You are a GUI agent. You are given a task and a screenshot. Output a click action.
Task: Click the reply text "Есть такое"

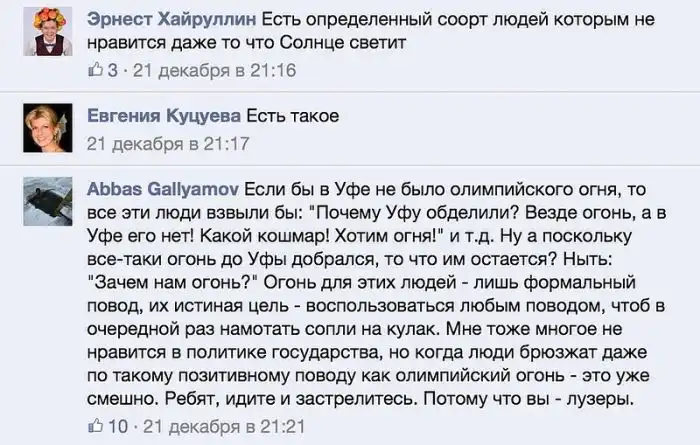coord(292,116)
